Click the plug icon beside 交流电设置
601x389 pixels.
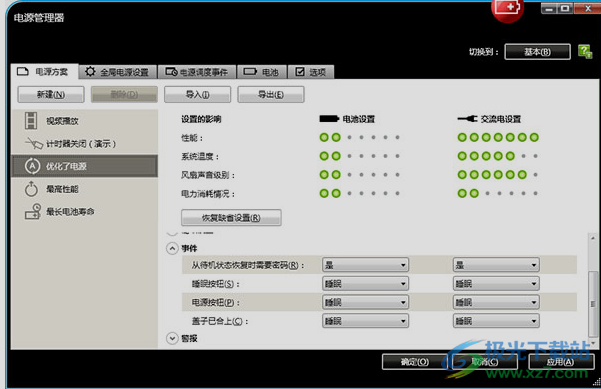pos(467,119)
